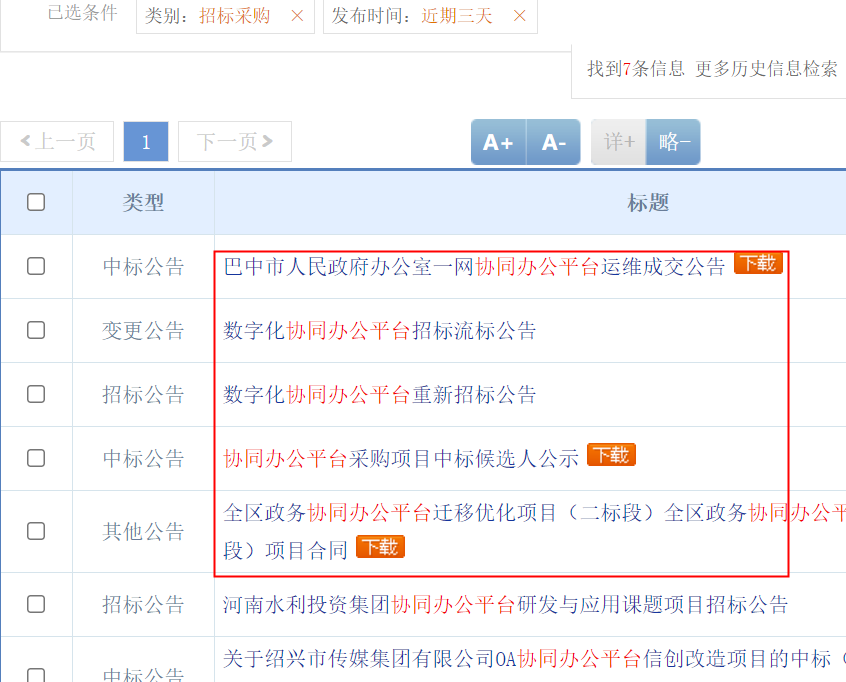This screenshot has height=682, width=846.
Task: Open 河南水利投资集团 招标公告 link
Action: 506,604
